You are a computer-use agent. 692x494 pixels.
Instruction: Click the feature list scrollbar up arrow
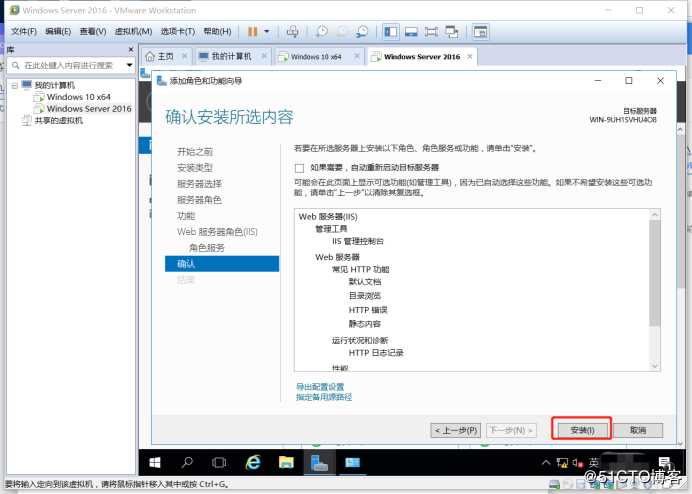654,215
